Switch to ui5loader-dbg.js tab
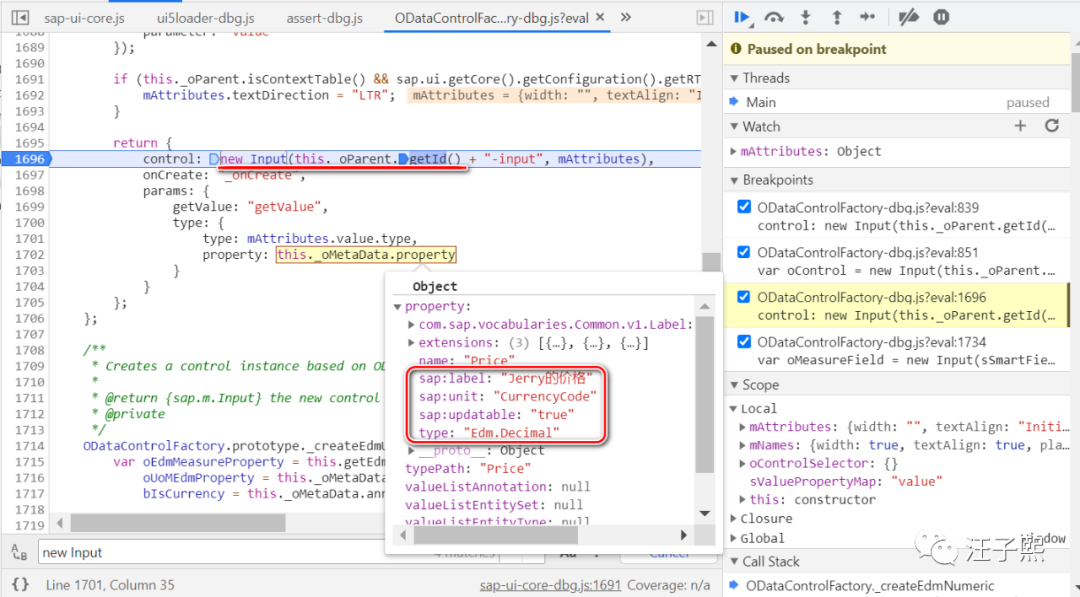This screenshot has width=1080, height=597. click(x=205, y=18)
